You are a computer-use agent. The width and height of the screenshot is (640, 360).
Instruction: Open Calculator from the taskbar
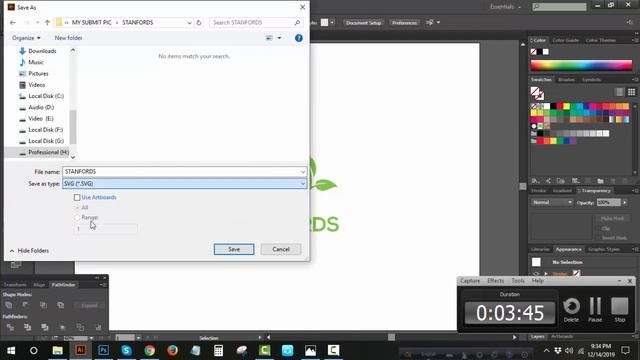[x=218, y=350]
